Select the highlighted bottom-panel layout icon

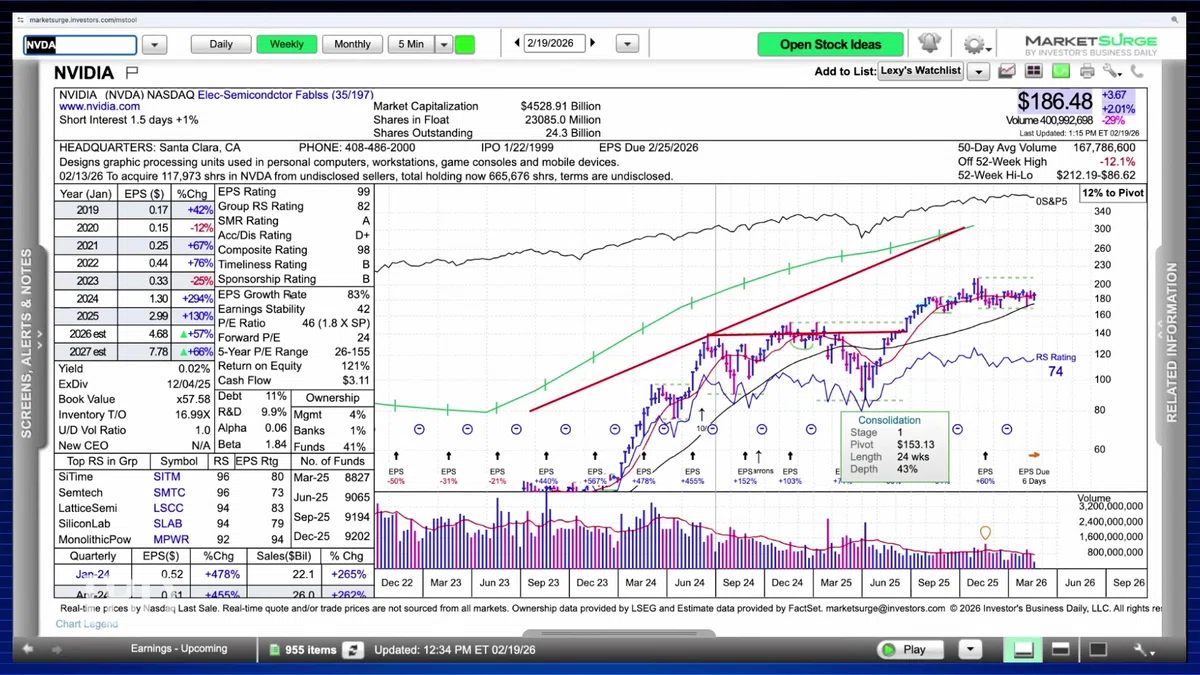tap(1023, 650)
